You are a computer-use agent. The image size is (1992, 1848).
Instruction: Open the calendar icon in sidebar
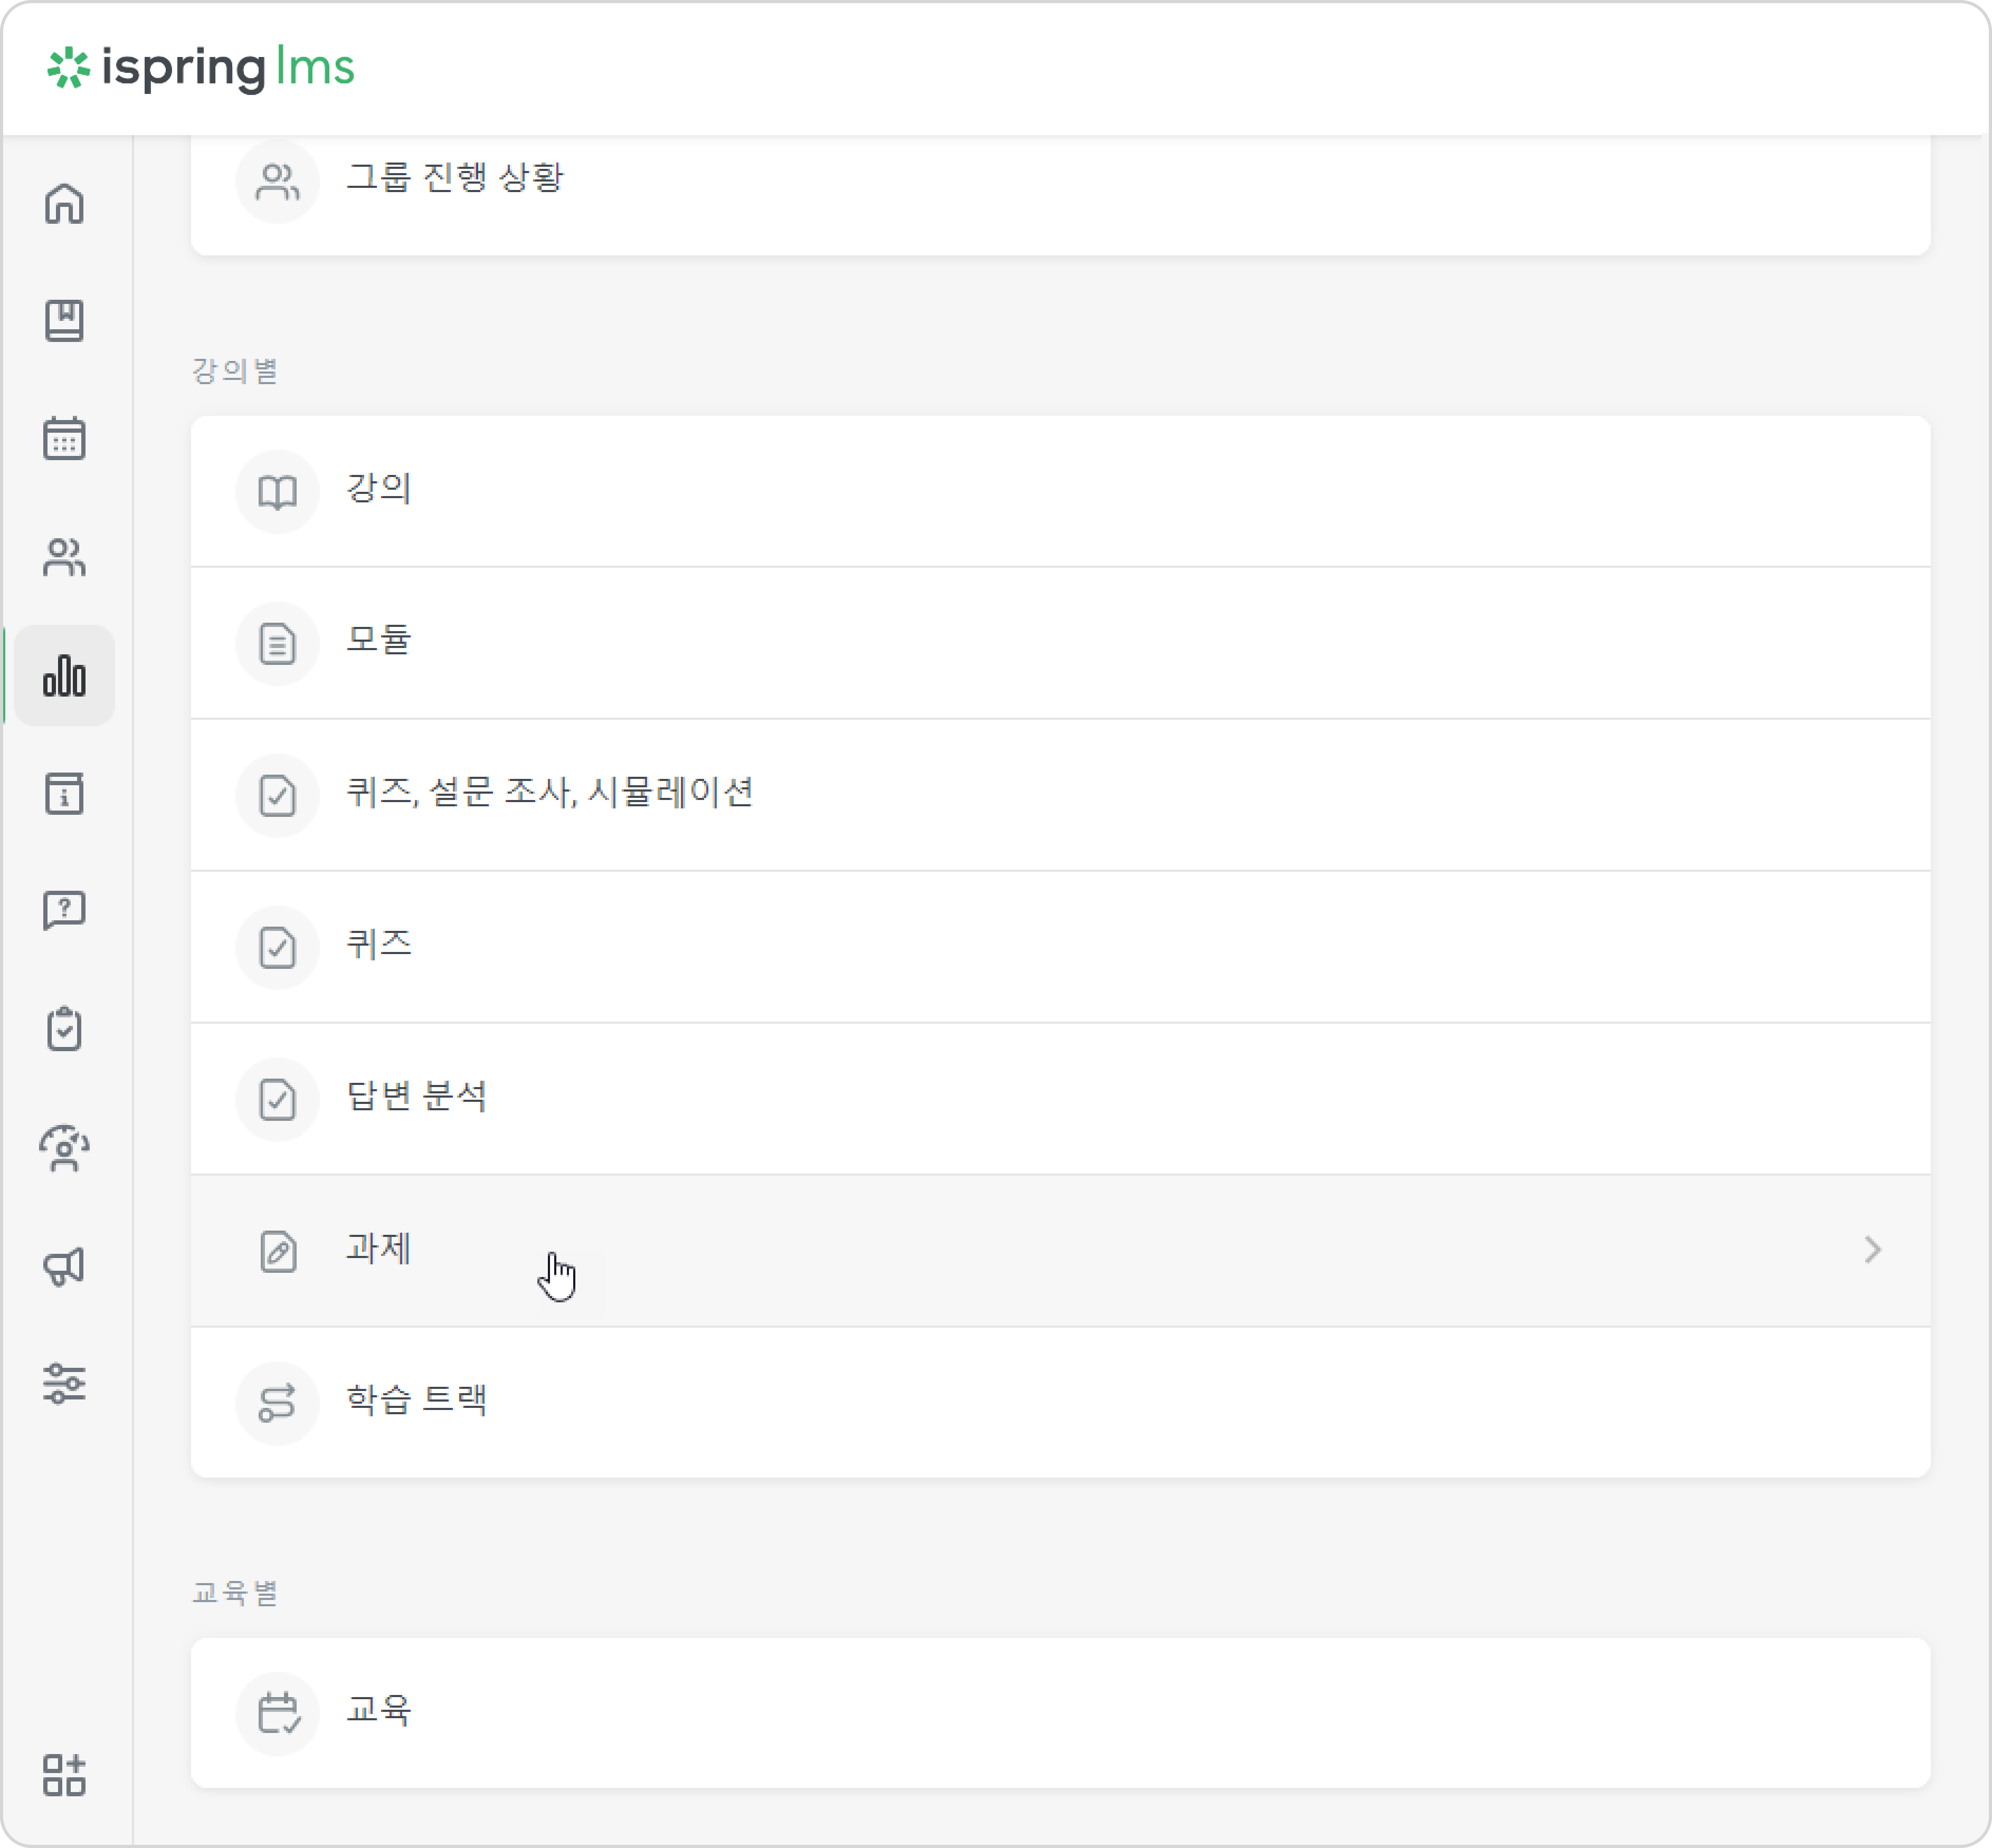point(64,438)
